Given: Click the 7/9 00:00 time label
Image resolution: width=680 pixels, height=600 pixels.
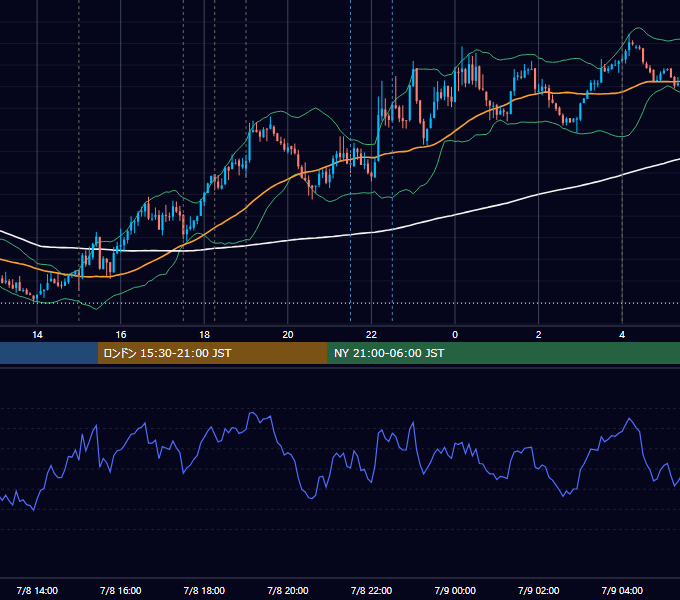Looking at the screenshot, I should click(x=455, y=590).
